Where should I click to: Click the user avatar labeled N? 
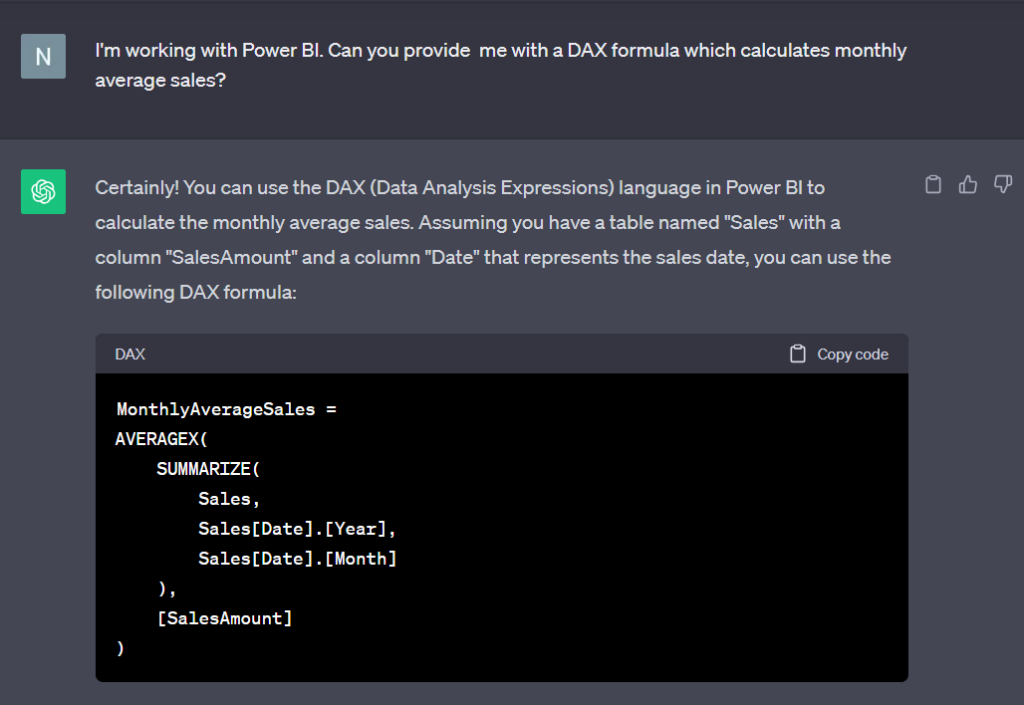[x=43, y=57]
